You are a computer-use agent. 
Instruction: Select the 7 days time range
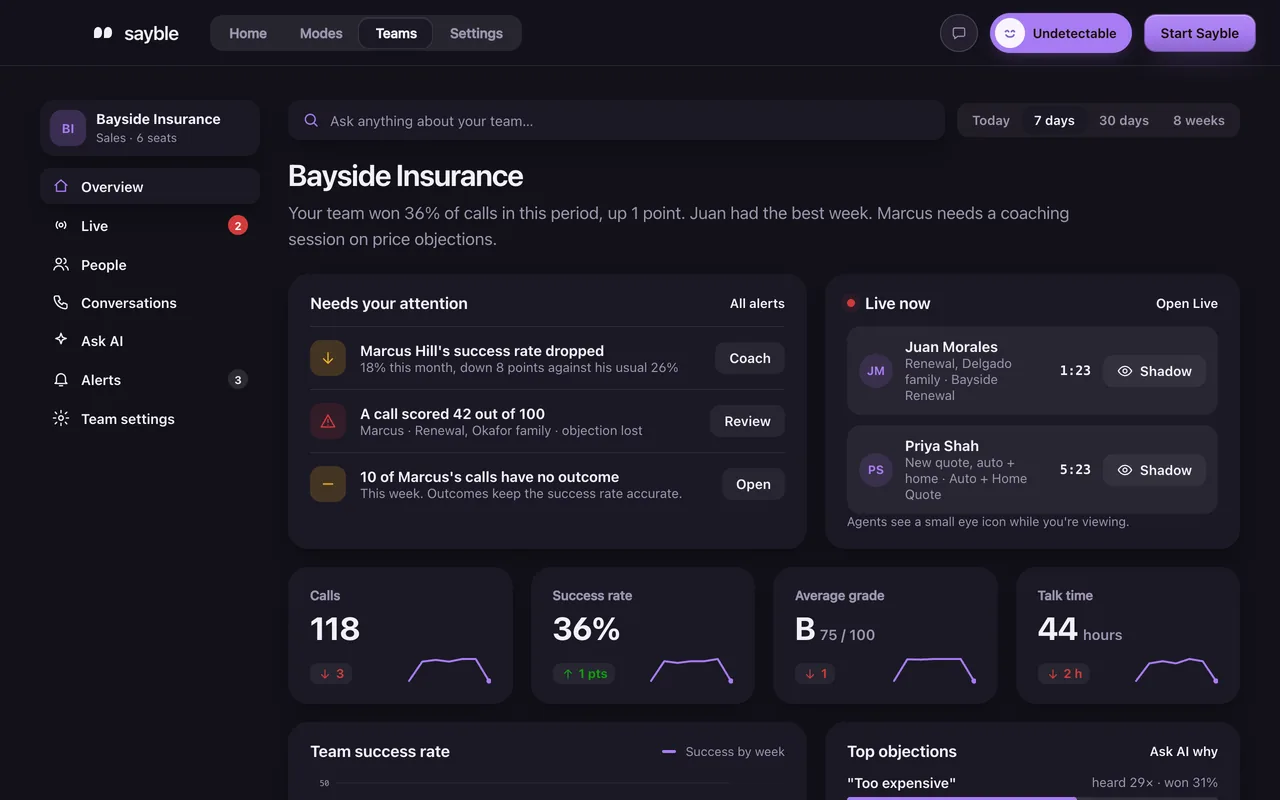pos(1054,120)
